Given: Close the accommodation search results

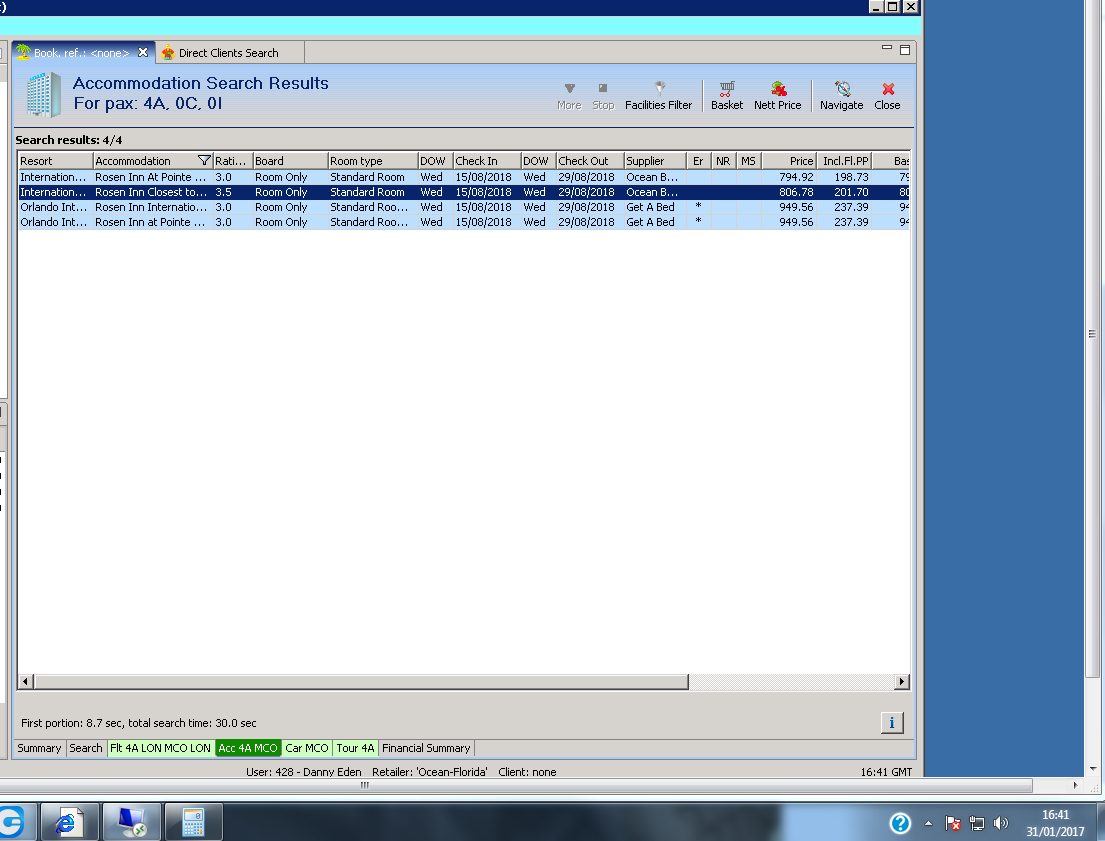Looking at the screenshot, I should 887,96.
